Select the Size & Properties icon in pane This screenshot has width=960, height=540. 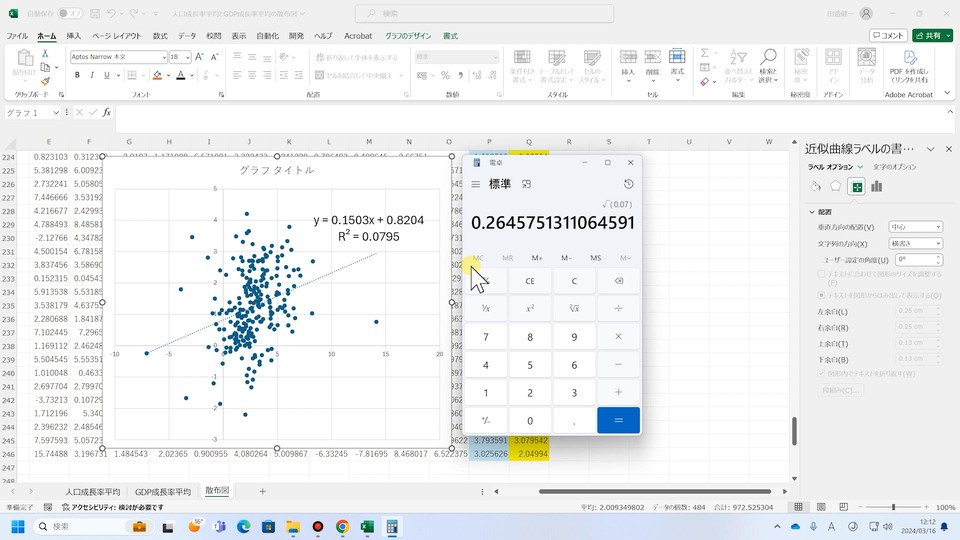[856, 186]
